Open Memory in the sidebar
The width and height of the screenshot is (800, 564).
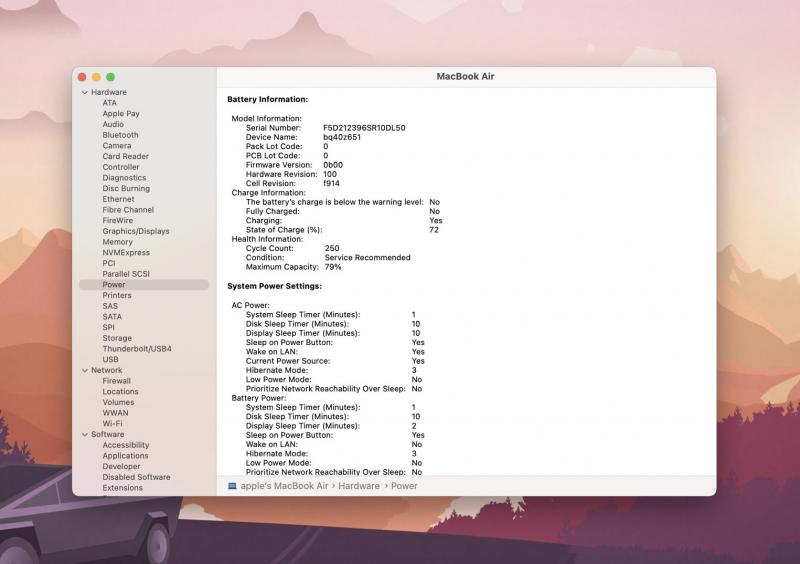click(x=117, y=242)
